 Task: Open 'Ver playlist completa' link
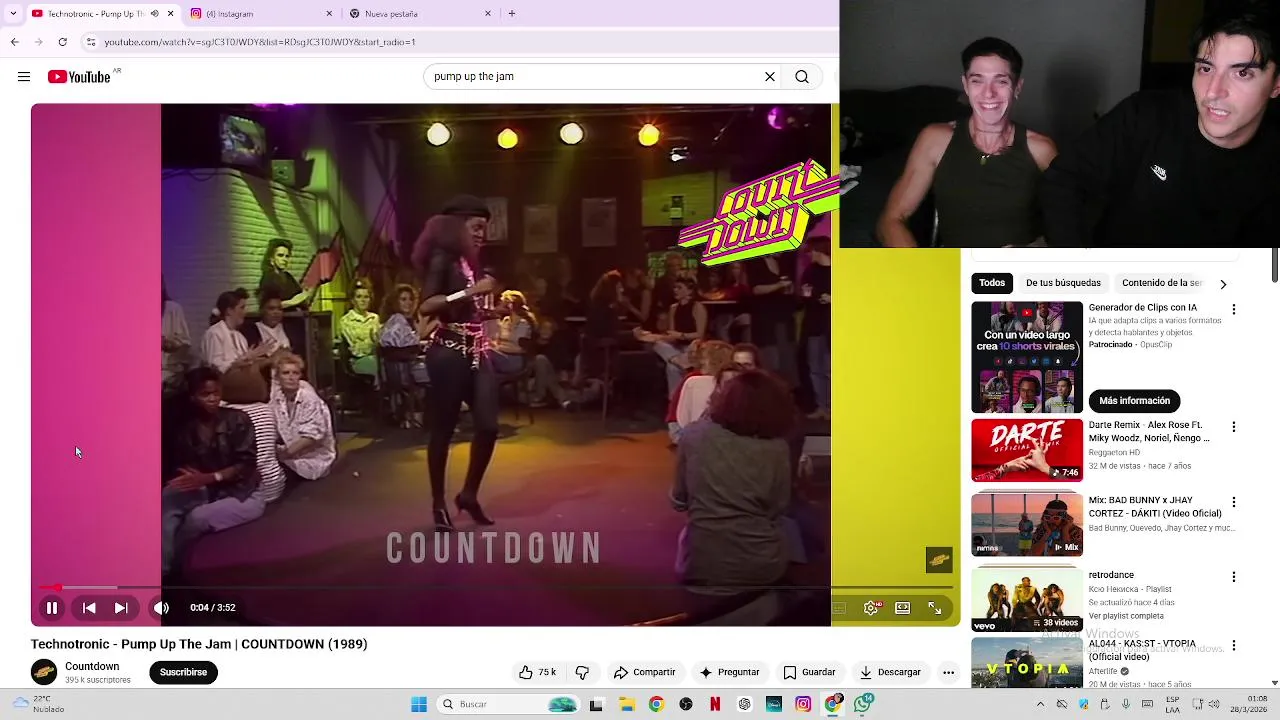coord(1126,616)
